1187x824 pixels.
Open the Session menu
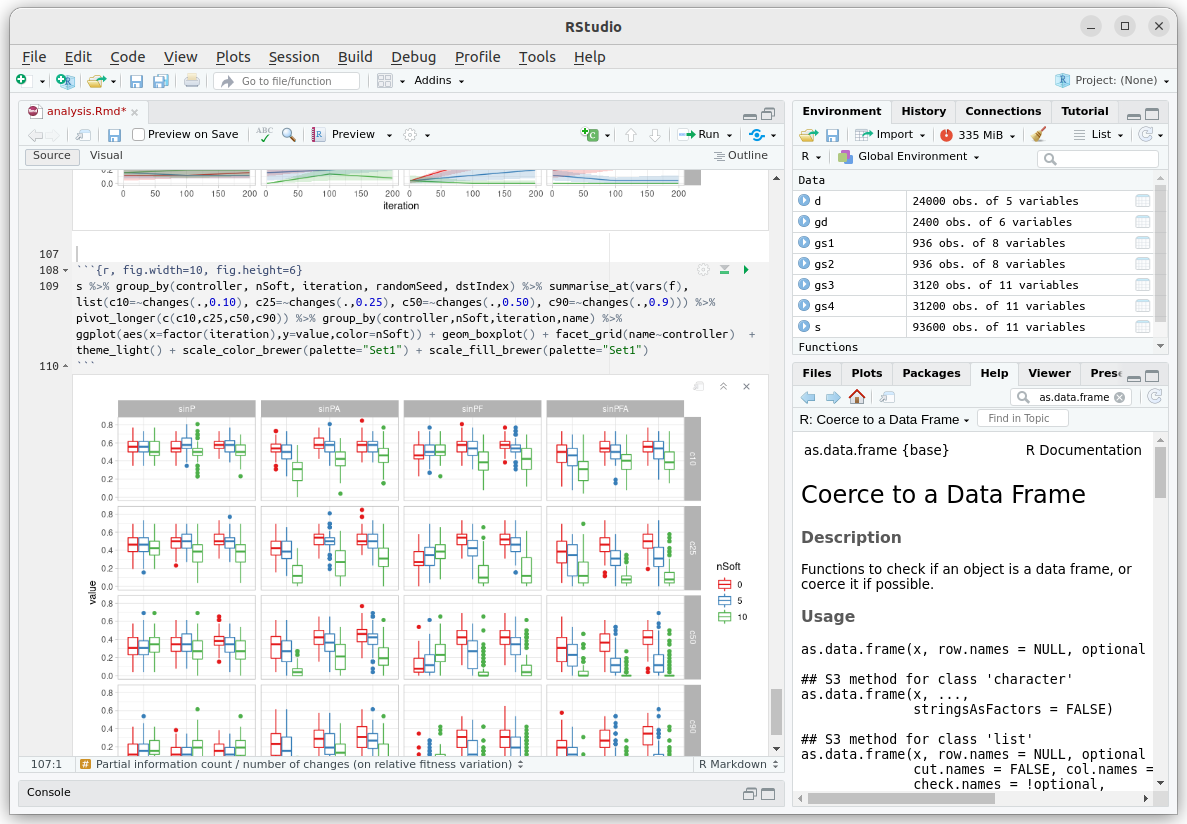294,57
